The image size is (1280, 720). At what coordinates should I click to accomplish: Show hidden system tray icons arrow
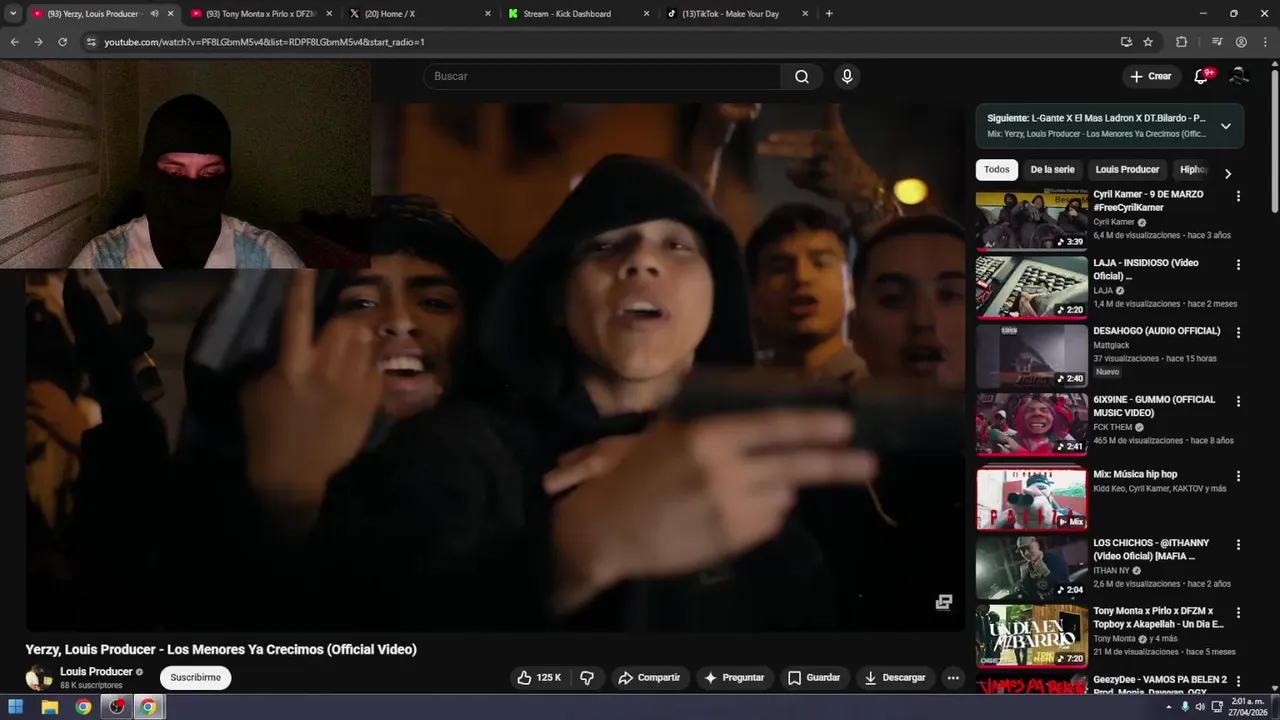(1168, 707)
